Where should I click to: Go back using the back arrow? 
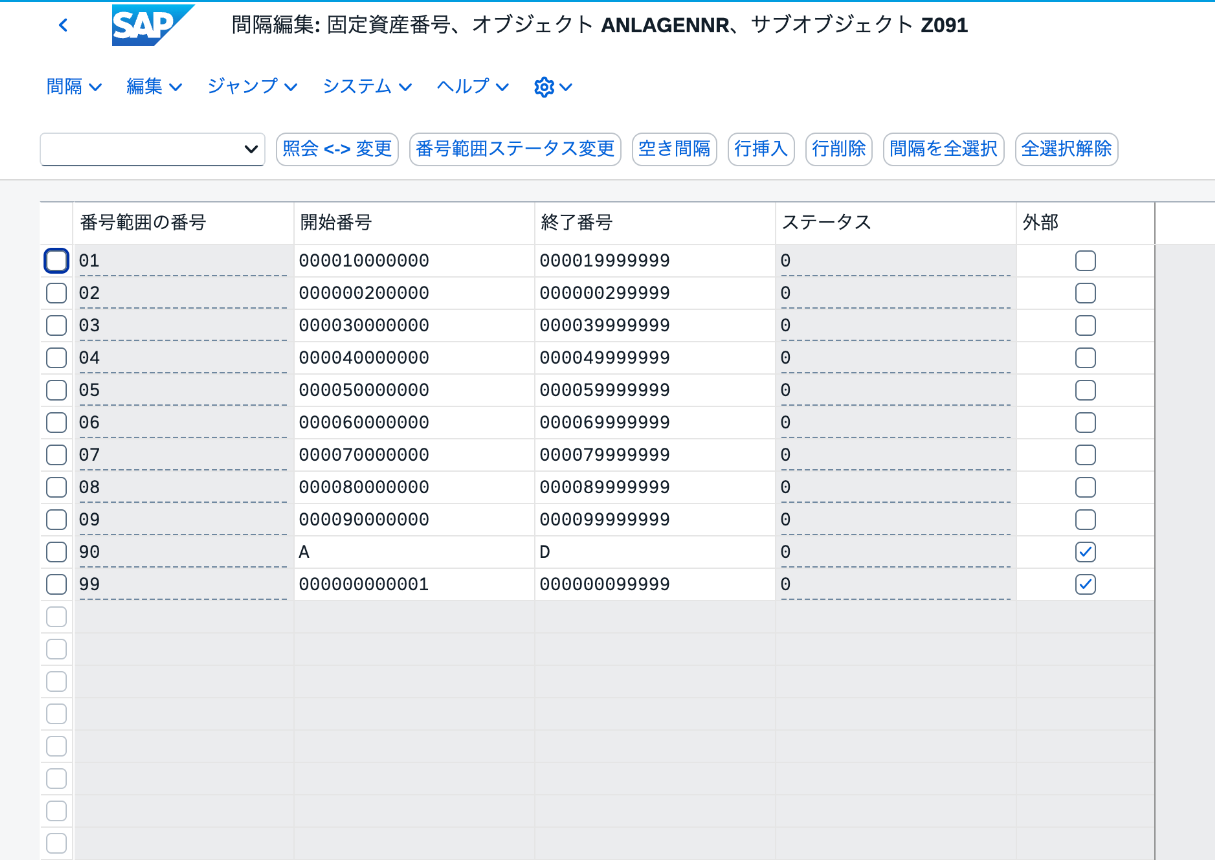point(63,25)
